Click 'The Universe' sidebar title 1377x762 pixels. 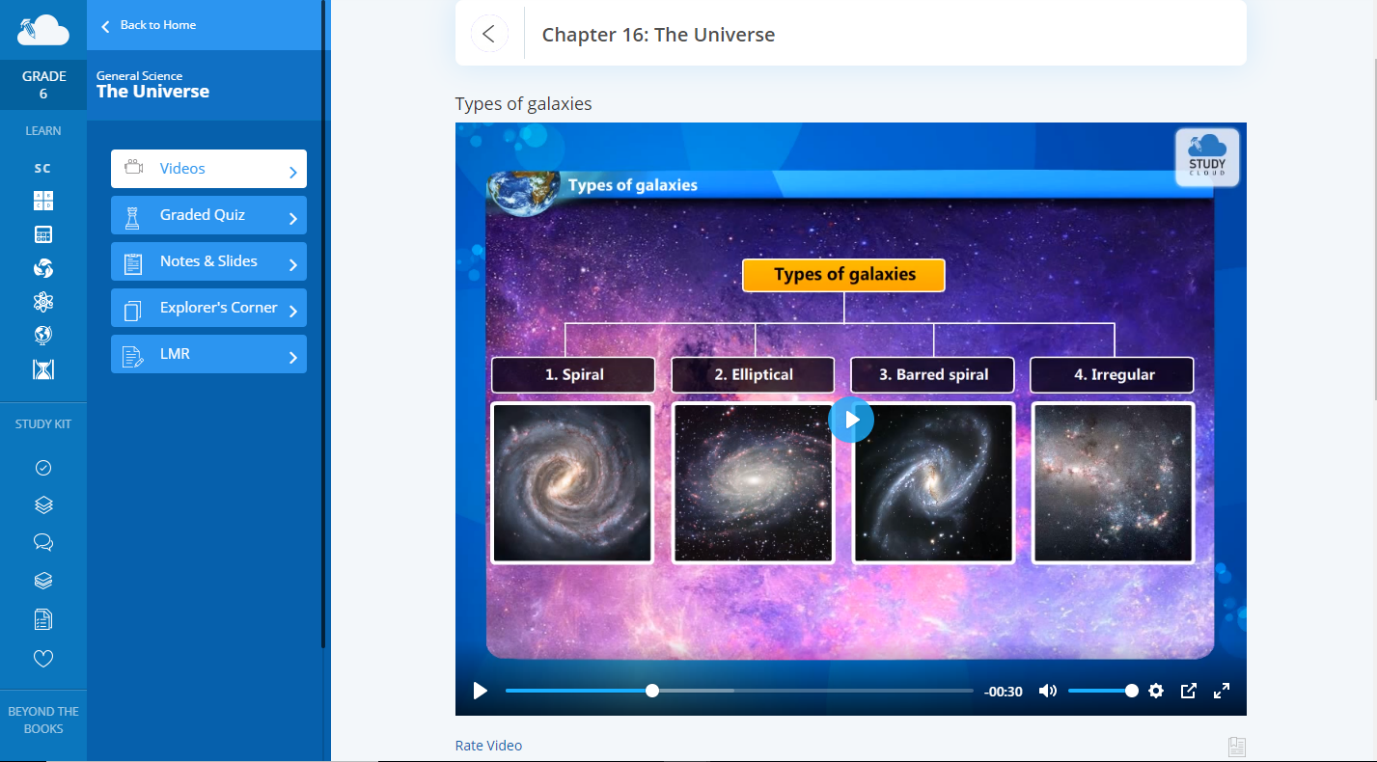tap(153, 92)
